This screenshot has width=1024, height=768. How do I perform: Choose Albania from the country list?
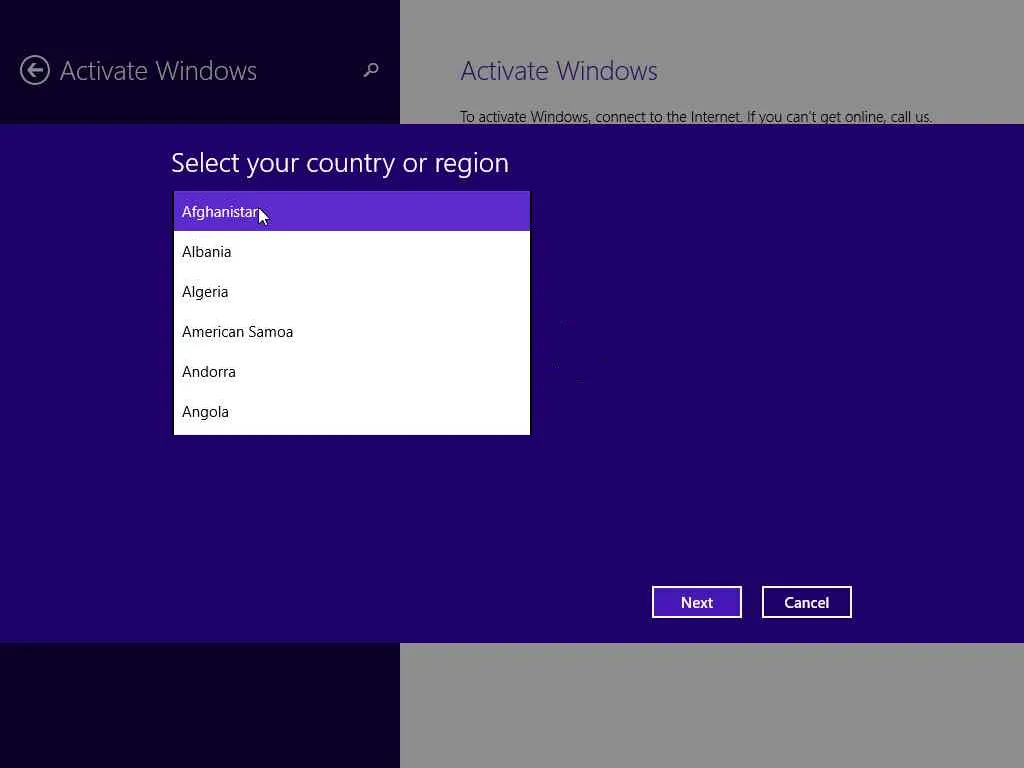click(x=351, y=251)
